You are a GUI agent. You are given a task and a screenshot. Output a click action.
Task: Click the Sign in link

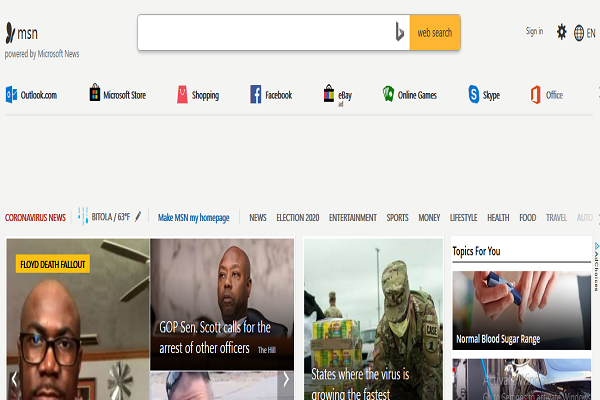point(534,32)
